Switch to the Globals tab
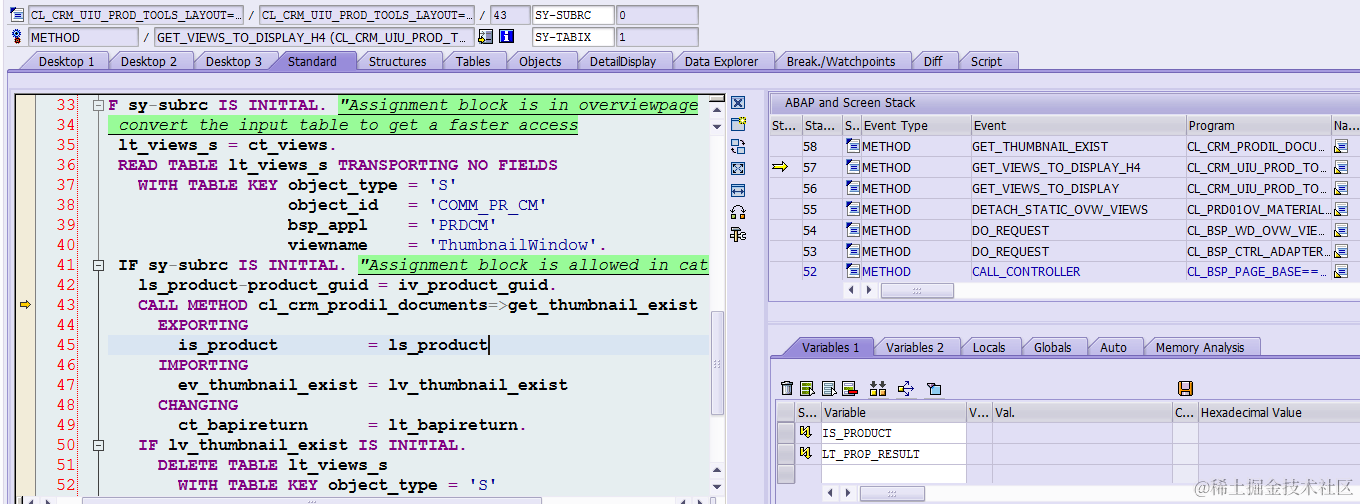 tap(1053, 348)
